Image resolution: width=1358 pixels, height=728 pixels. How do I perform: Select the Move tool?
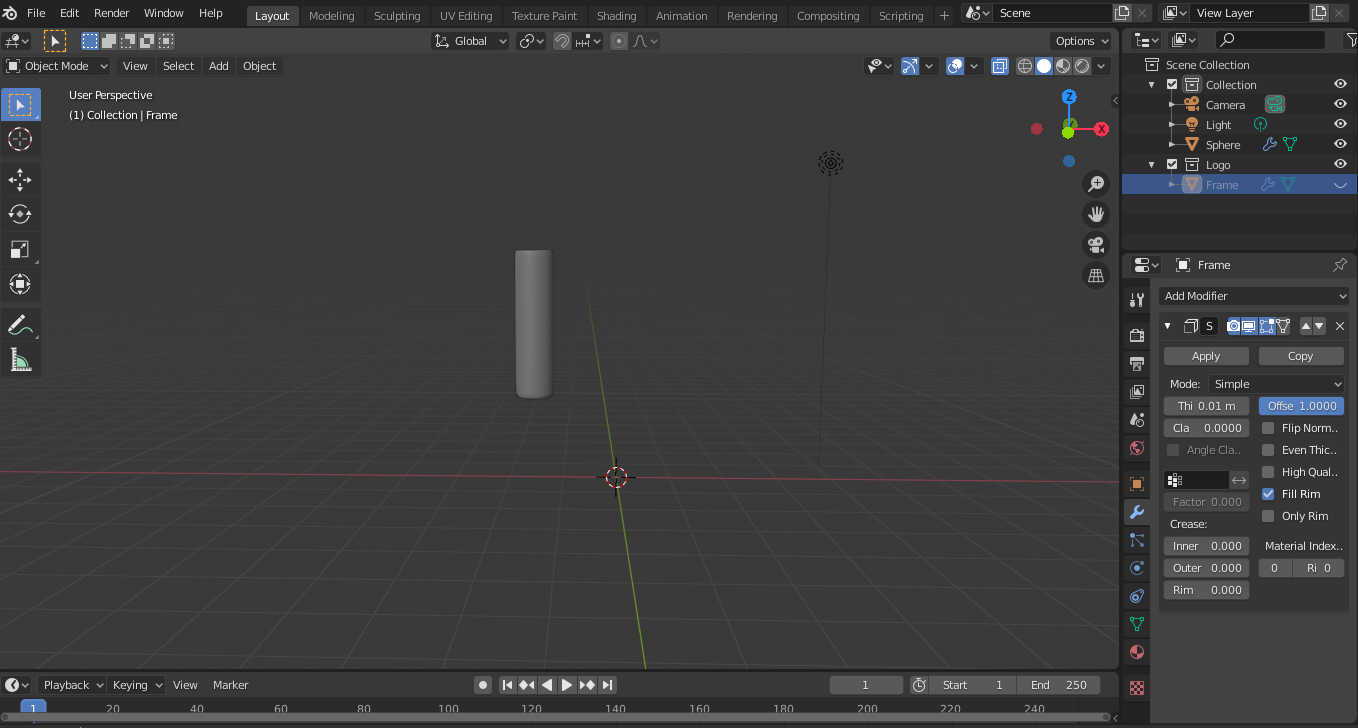click(x=20, y=180)
